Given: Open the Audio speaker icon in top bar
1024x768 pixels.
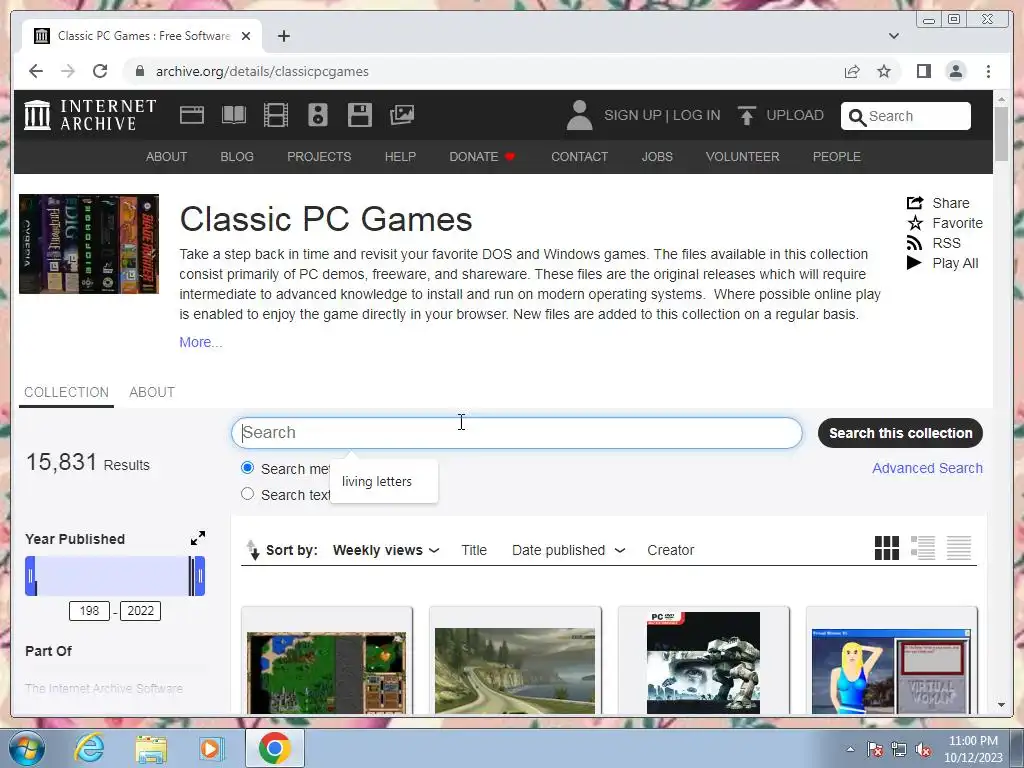Looking at the screenshot, I should [318, 115].
